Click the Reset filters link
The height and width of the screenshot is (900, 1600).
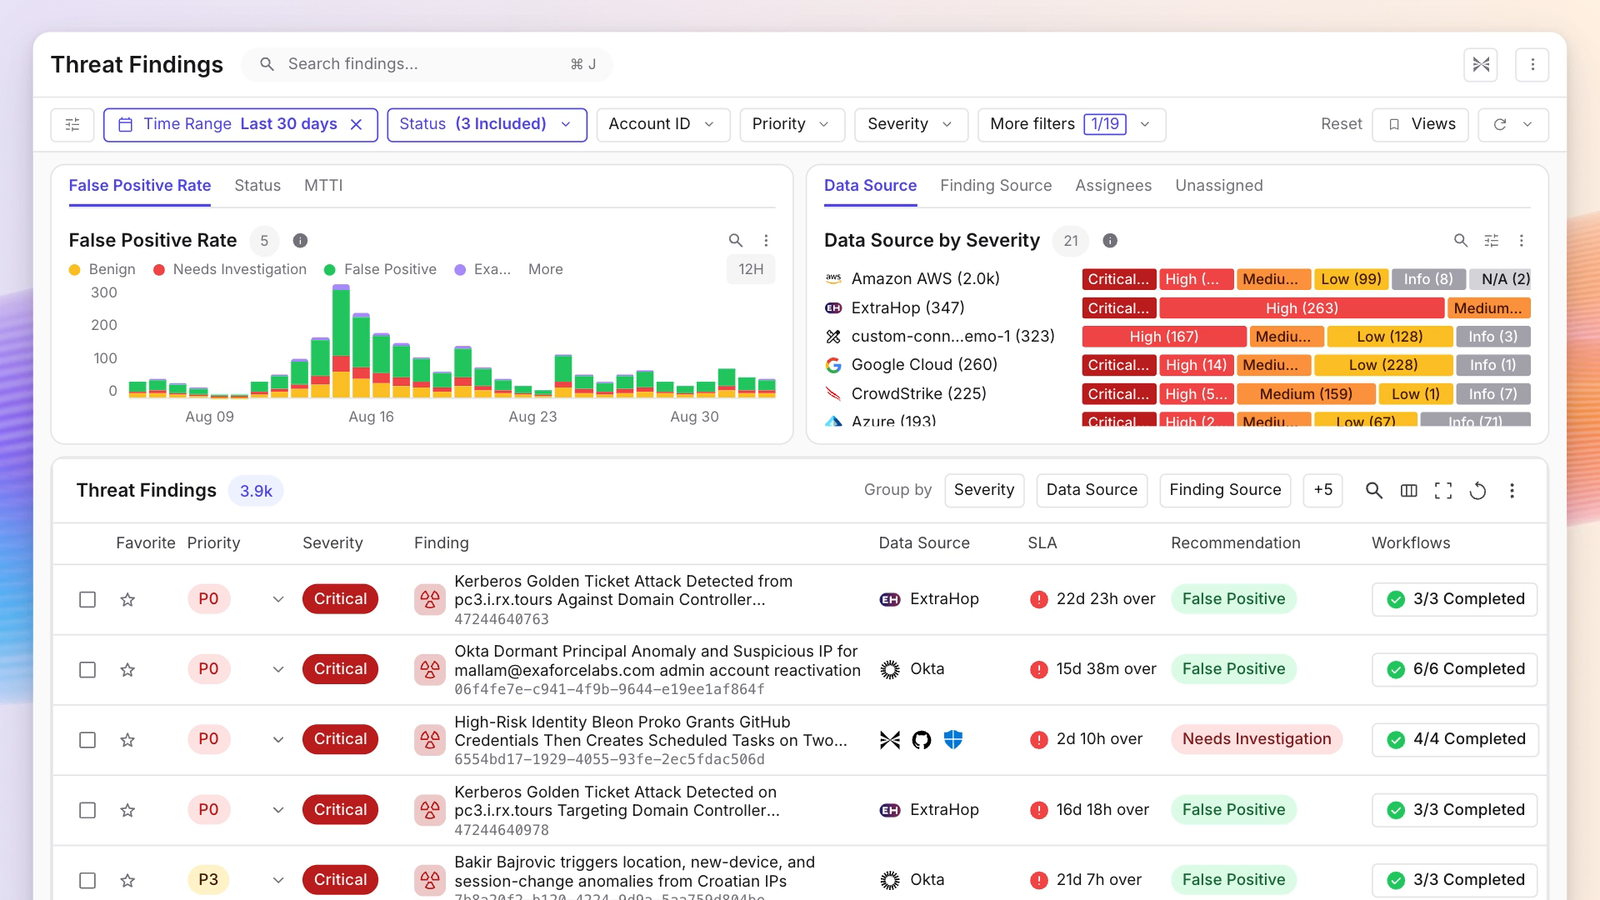[x=1341, y=125]
